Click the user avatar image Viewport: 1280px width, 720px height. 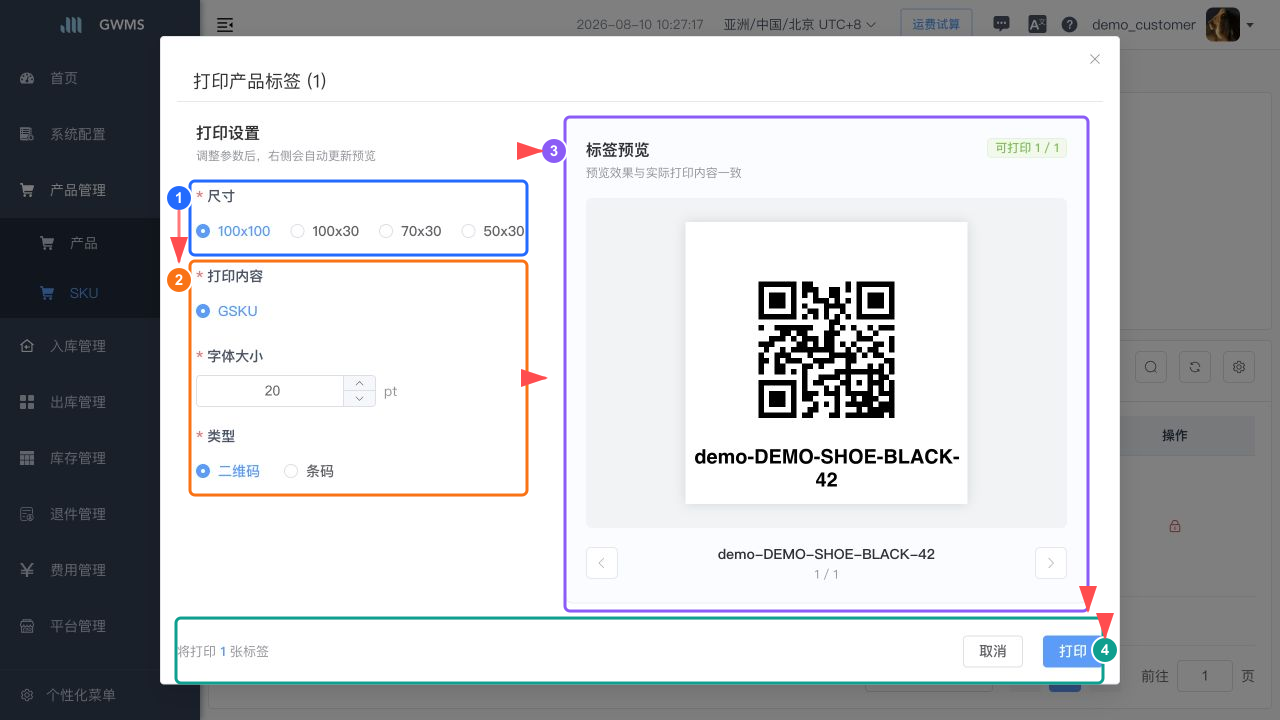1223,25
